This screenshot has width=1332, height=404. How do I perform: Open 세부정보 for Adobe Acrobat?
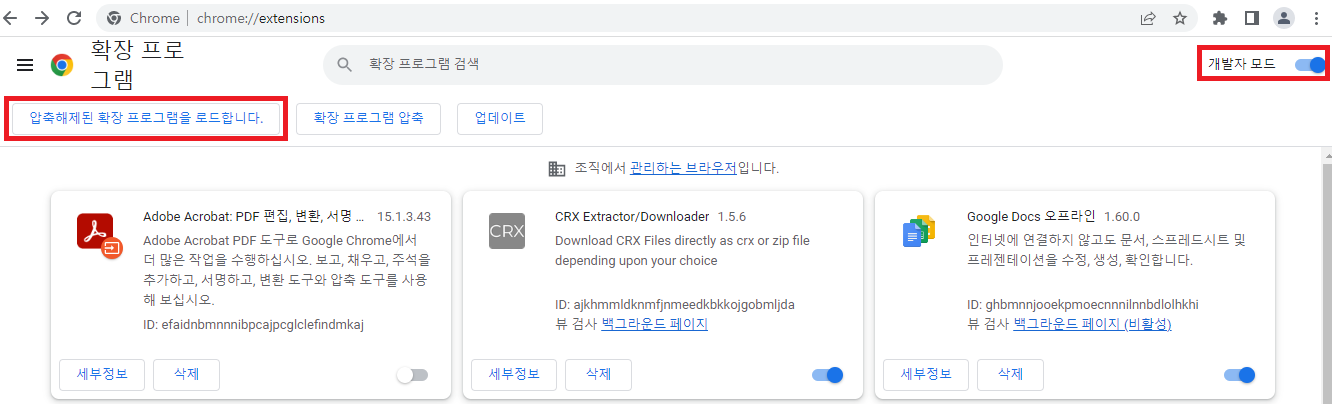pyautogui.click(x=102, y=375)
